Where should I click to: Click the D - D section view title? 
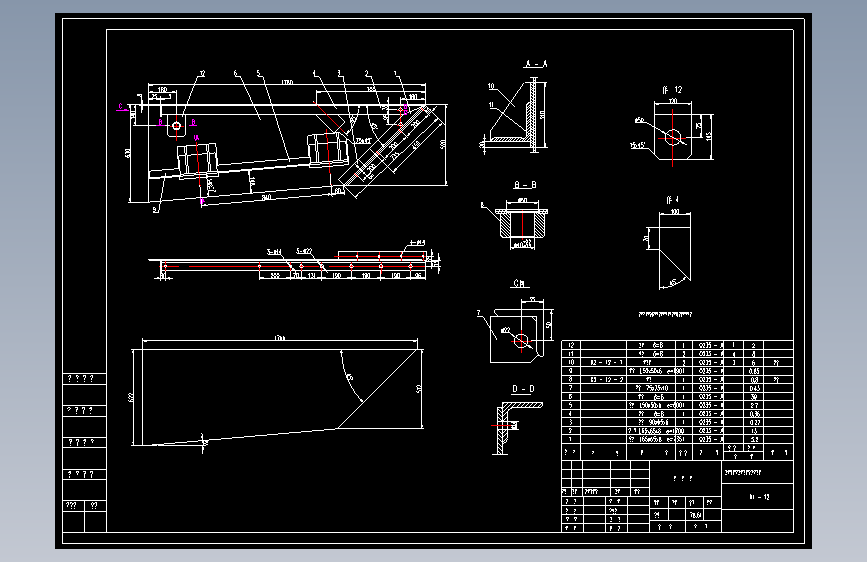click(x=523, y=389)
